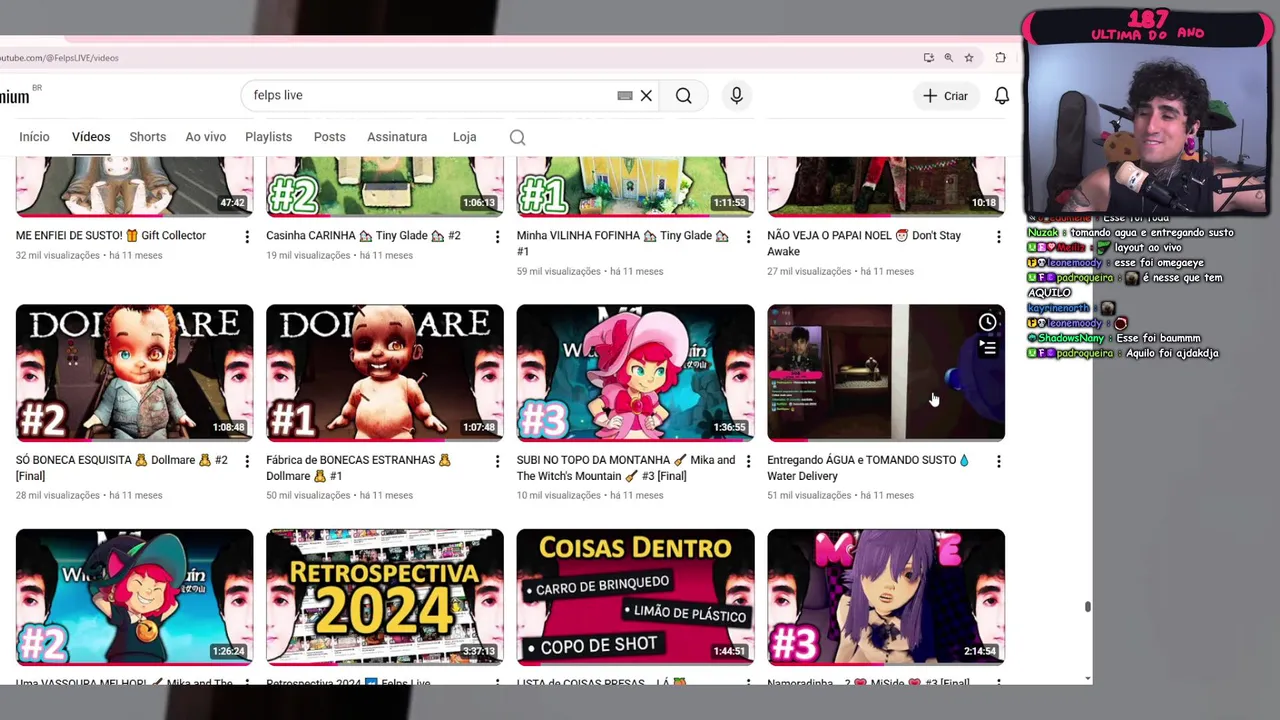Open Minha VILINHA FOFINHA Tiny Glade title

tap(621, 243)
